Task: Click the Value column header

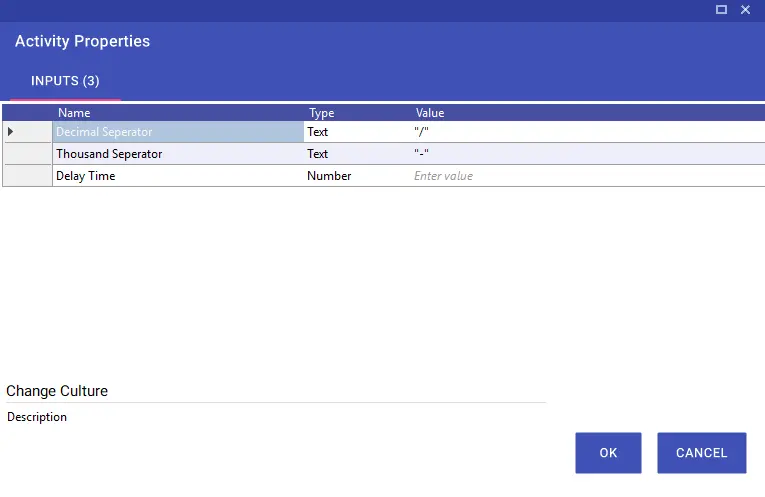Action: pyautogui.click(x=588, y=113)
